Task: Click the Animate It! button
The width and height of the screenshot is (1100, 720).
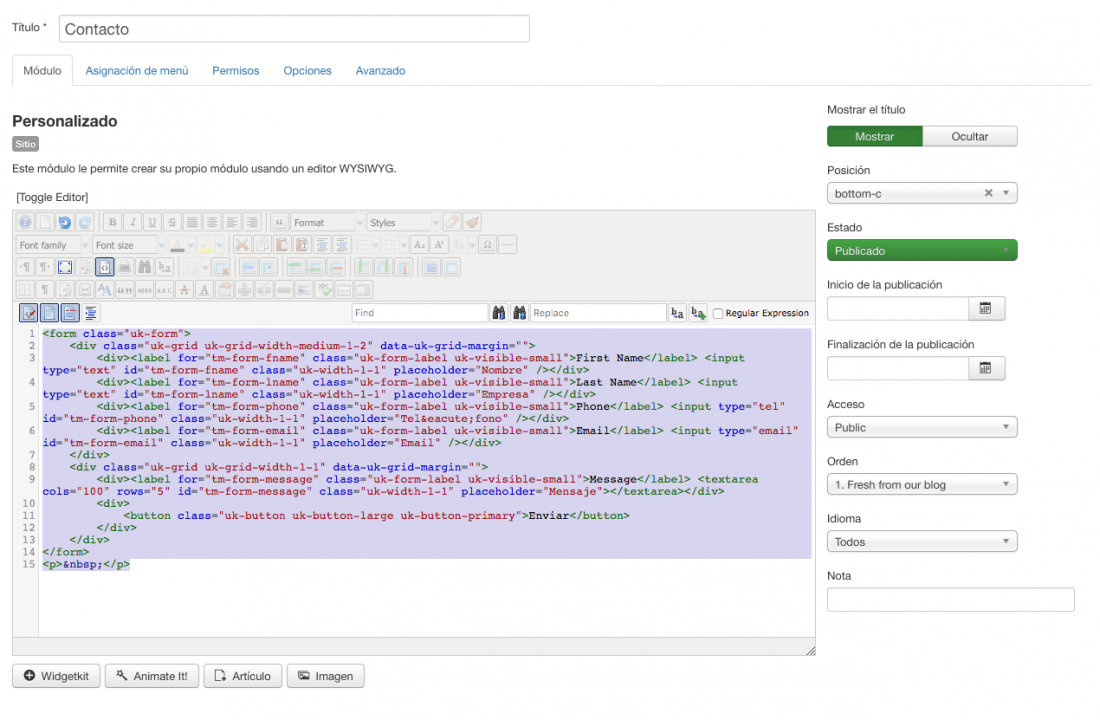Action: (x=152, y=676)
